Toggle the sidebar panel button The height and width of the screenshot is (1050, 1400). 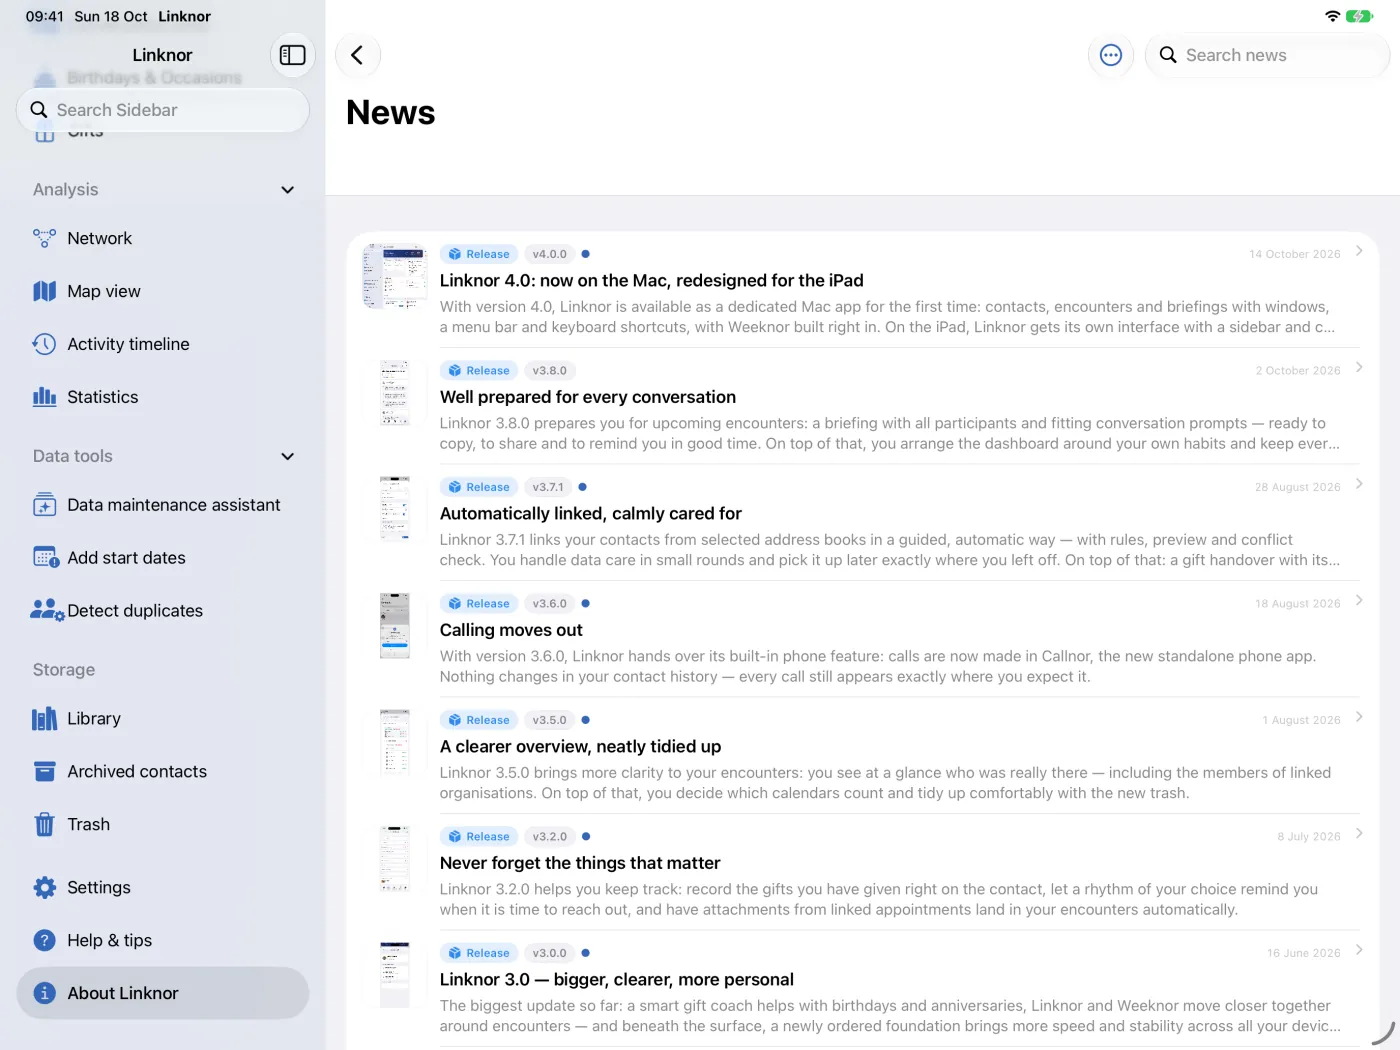[x=292, y=55]
